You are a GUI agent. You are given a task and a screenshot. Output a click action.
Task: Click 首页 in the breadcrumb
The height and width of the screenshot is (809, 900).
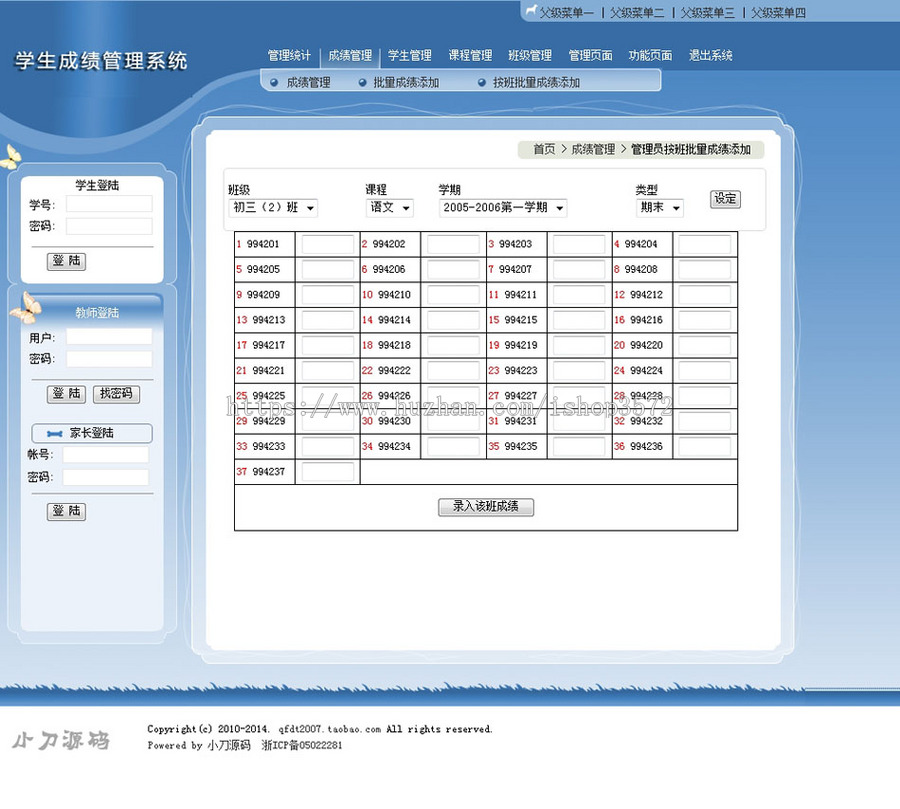tap(544, 149)
